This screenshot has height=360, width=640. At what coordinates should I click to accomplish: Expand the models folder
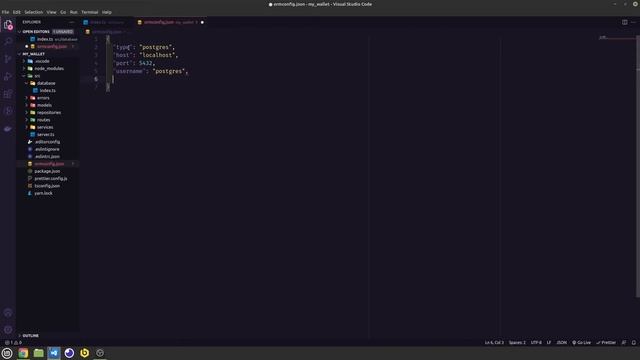(44, 105)
